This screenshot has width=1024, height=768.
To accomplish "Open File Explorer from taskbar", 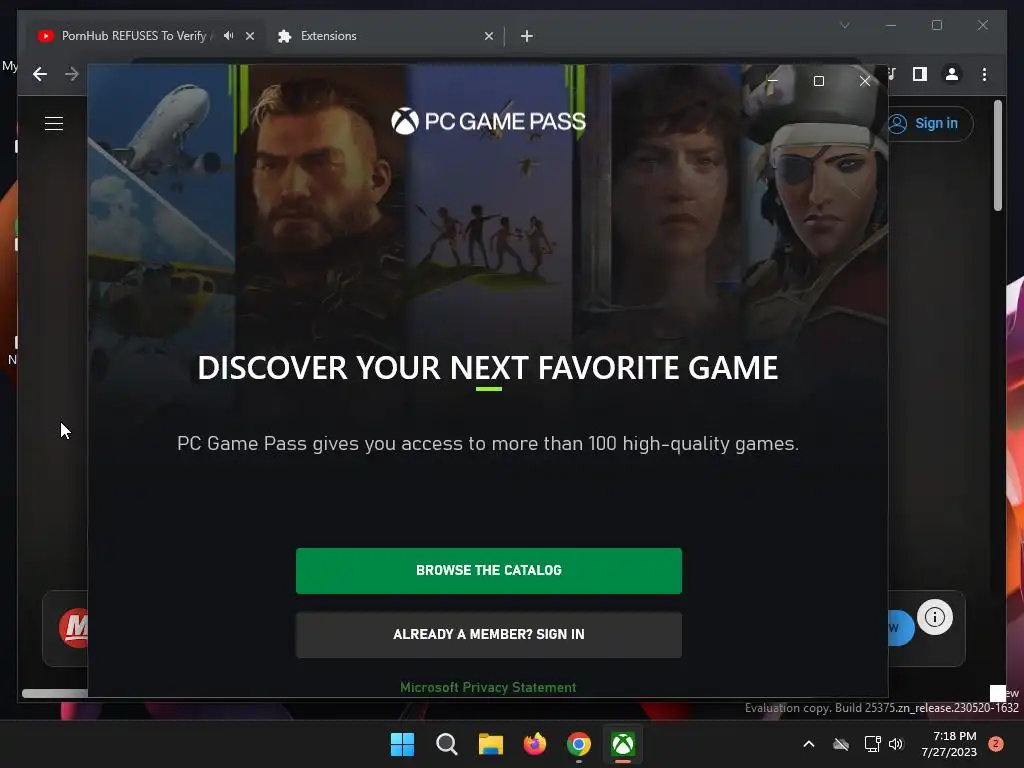I will [490, 744].
